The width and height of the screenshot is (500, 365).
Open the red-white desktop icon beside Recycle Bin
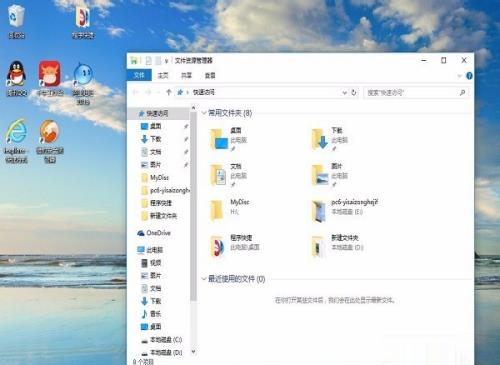point(83,22)
